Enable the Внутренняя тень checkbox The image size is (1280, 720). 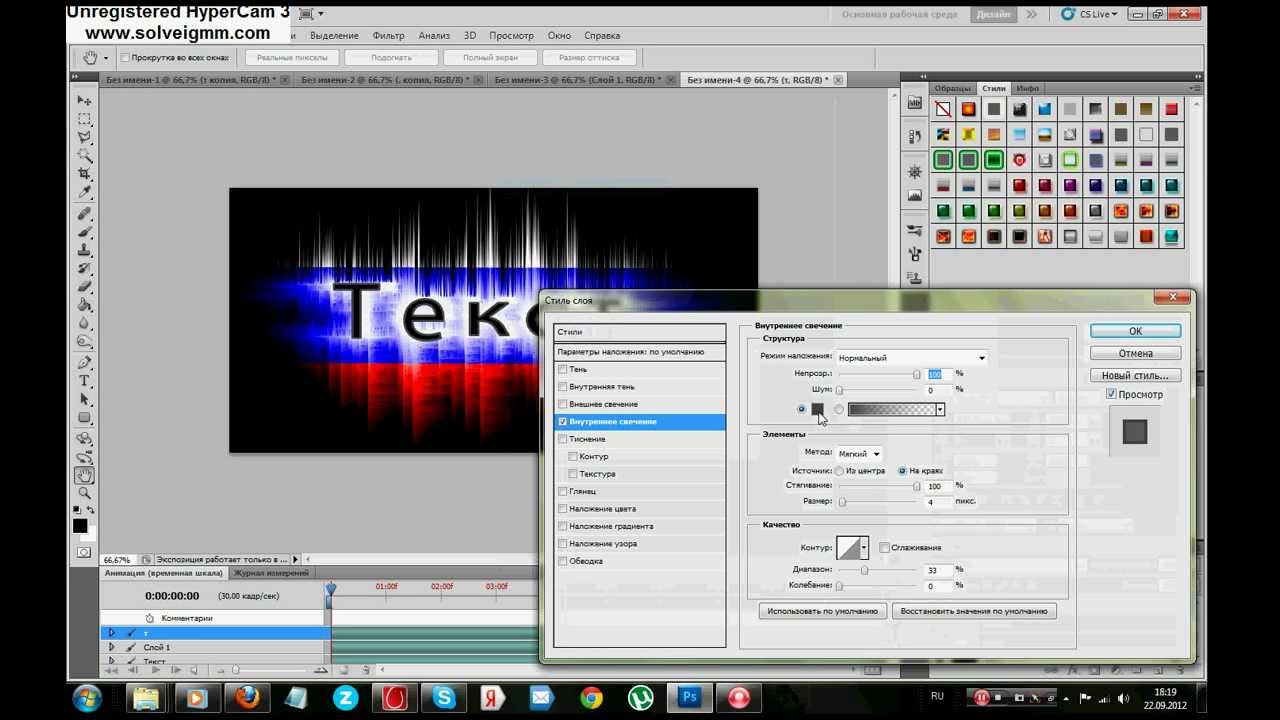[562, 387]
